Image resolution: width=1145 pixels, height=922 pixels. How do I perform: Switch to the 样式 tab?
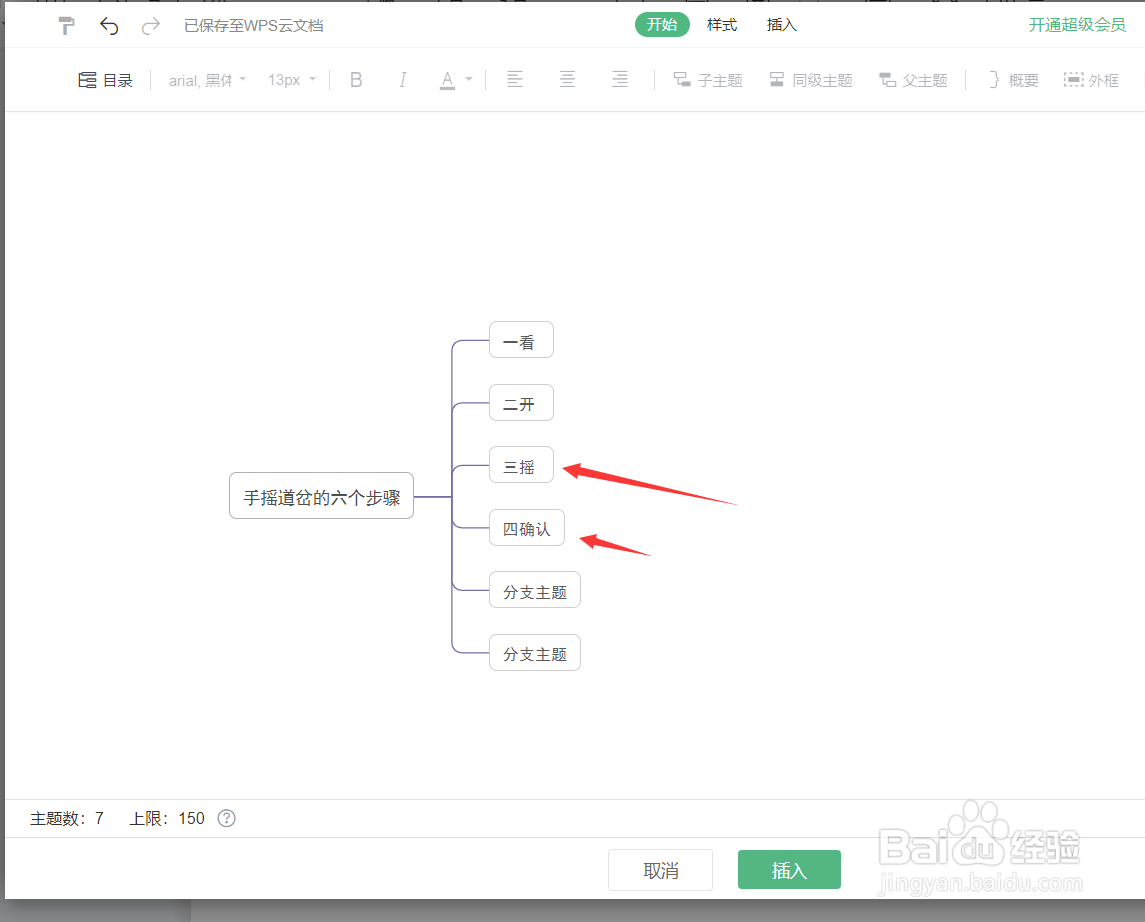(722, 24)
